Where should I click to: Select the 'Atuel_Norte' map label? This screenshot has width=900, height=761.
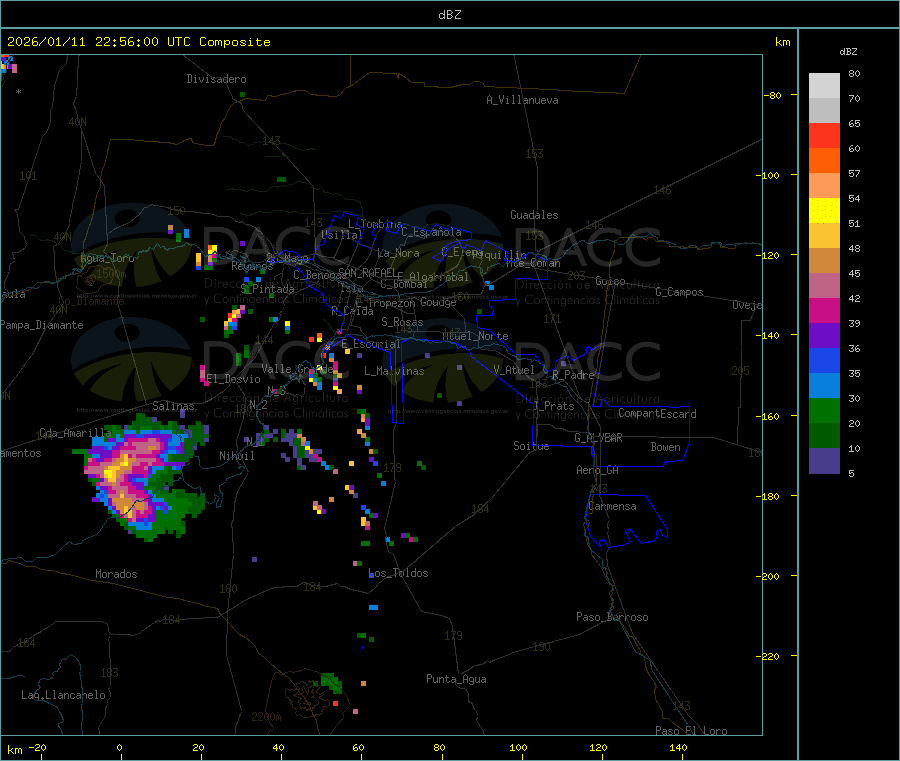475,336
